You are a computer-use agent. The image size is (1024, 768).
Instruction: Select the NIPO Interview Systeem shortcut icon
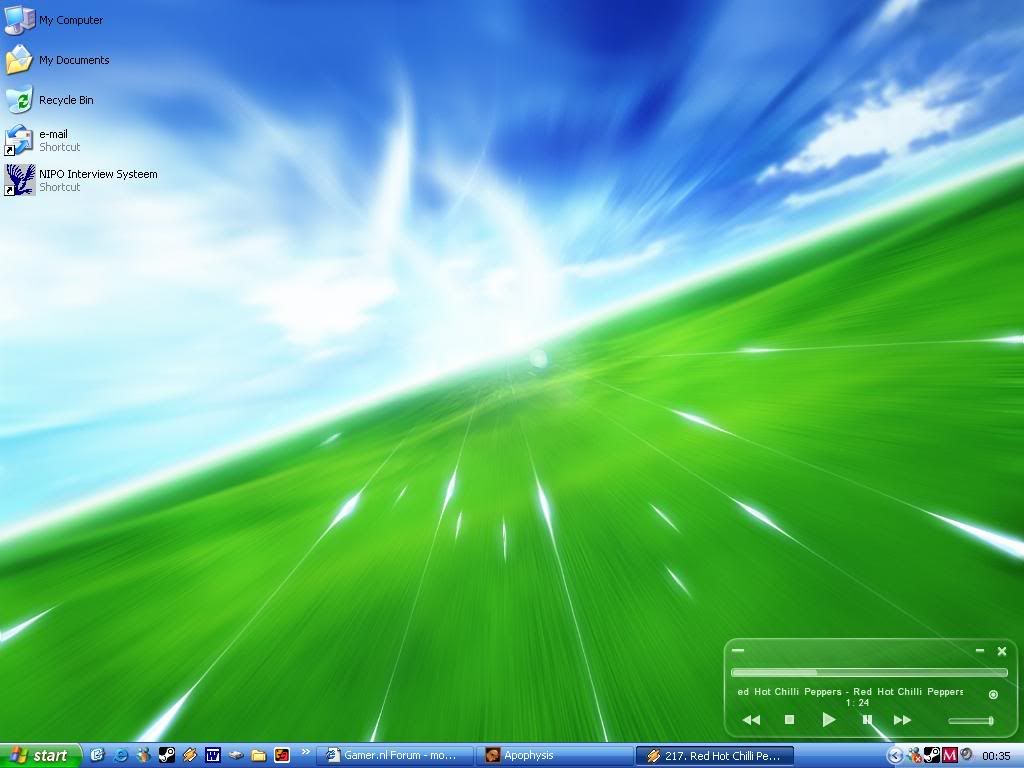click(x=20, y=180)
